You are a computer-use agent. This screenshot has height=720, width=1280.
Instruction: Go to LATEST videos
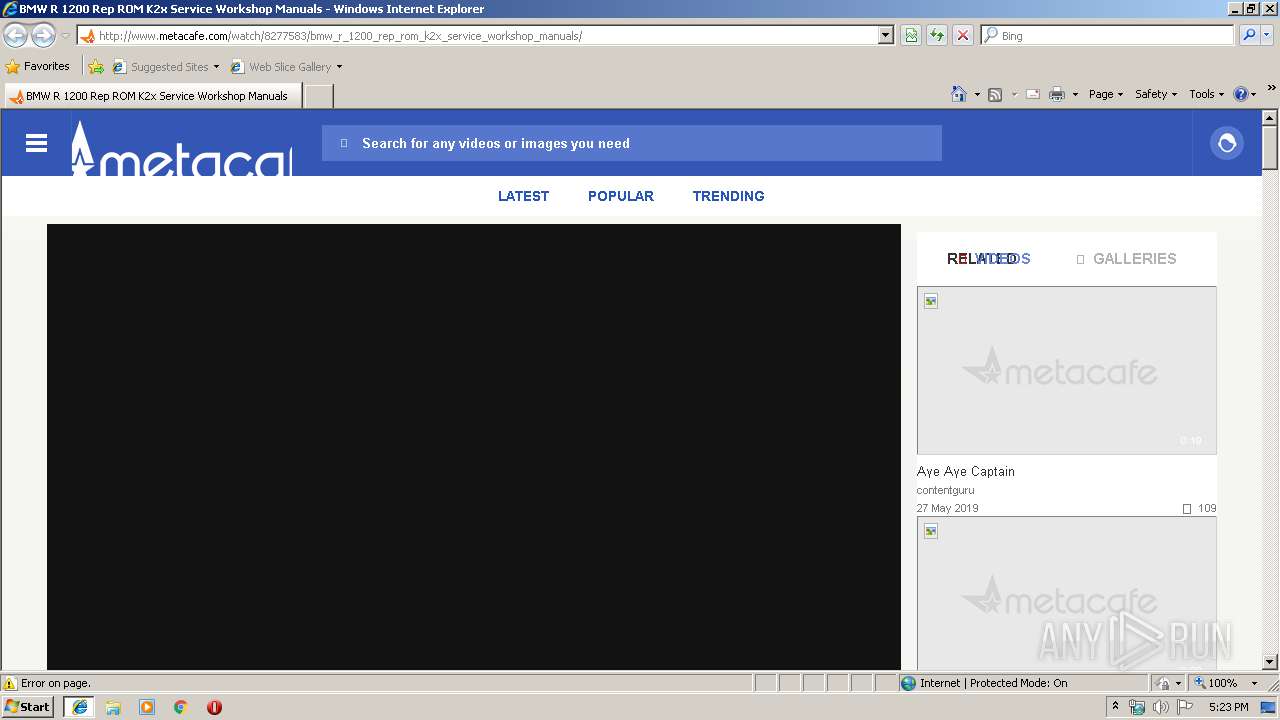(x=523, y=196)
